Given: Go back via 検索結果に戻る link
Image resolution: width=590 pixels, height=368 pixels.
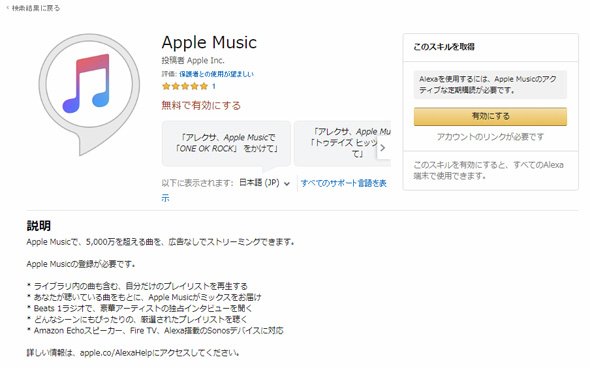Looking at the screenshot, I should [36, 8].
